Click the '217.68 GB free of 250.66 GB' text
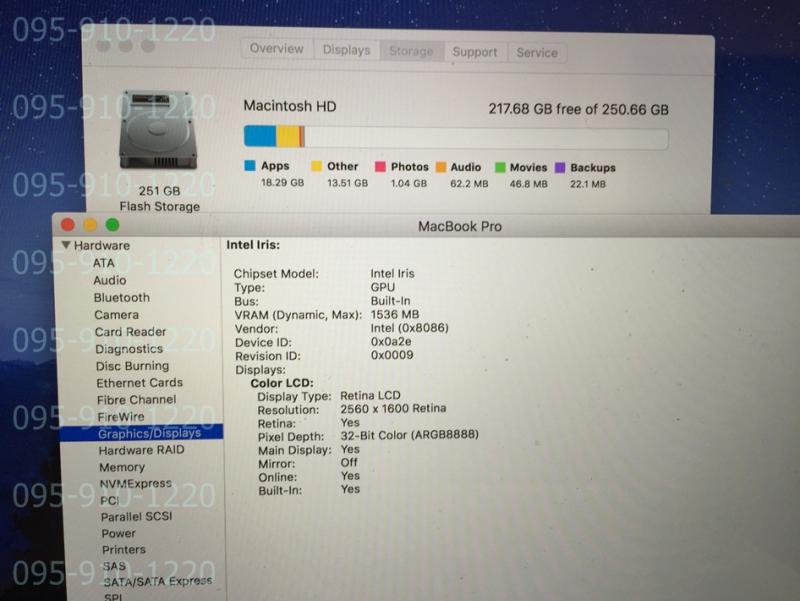The height and width of the screenshot is (601, 800). tap(579, 110)
